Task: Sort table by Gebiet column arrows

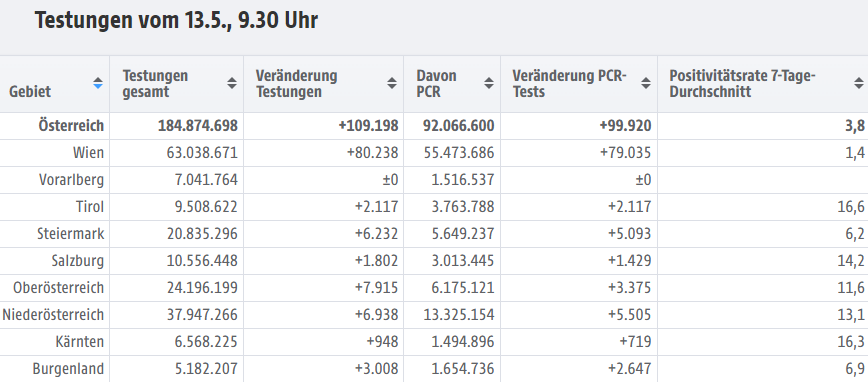Action: 98,83
